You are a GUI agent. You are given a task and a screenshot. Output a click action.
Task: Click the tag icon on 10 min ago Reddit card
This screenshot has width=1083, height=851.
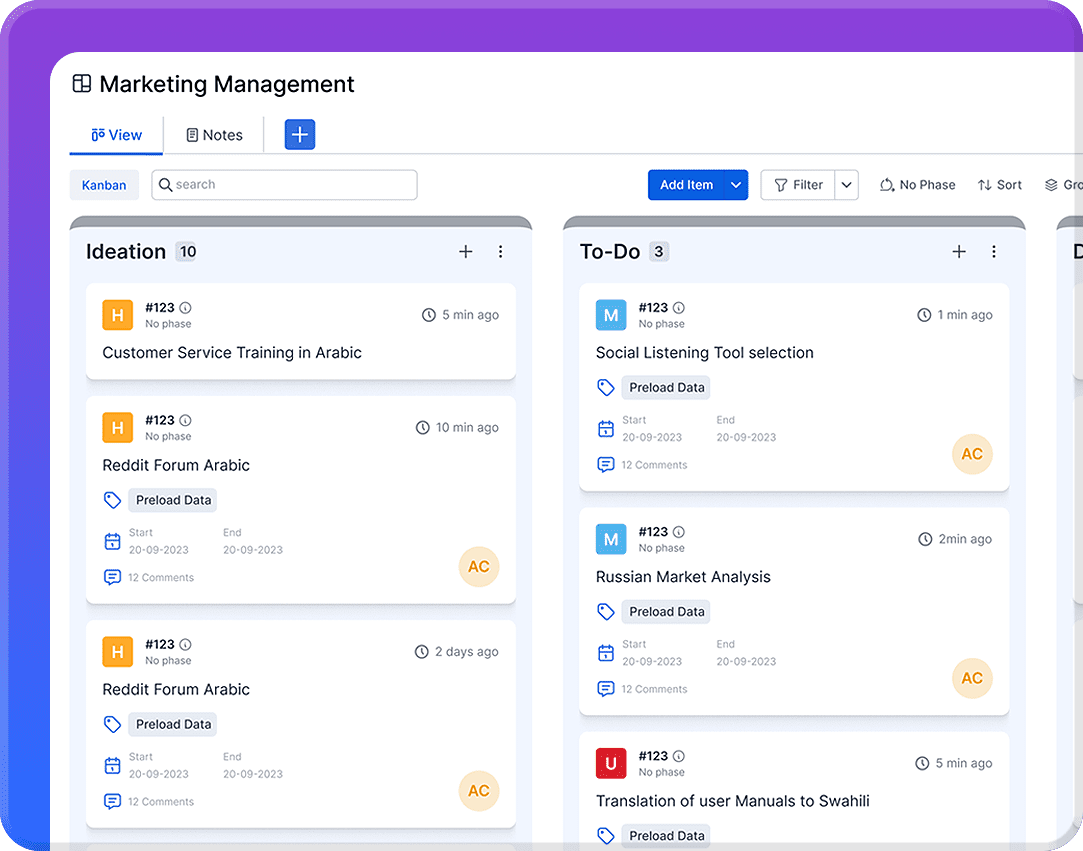(x=113, y=500)
